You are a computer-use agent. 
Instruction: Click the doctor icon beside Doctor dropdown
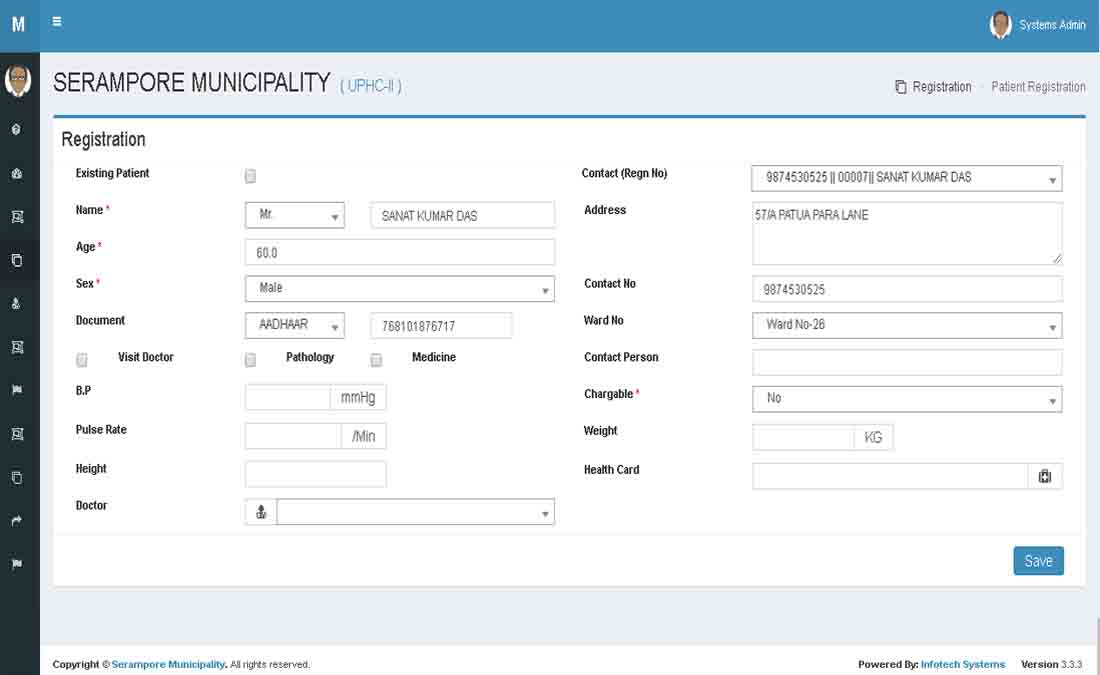tap(261, 513)
